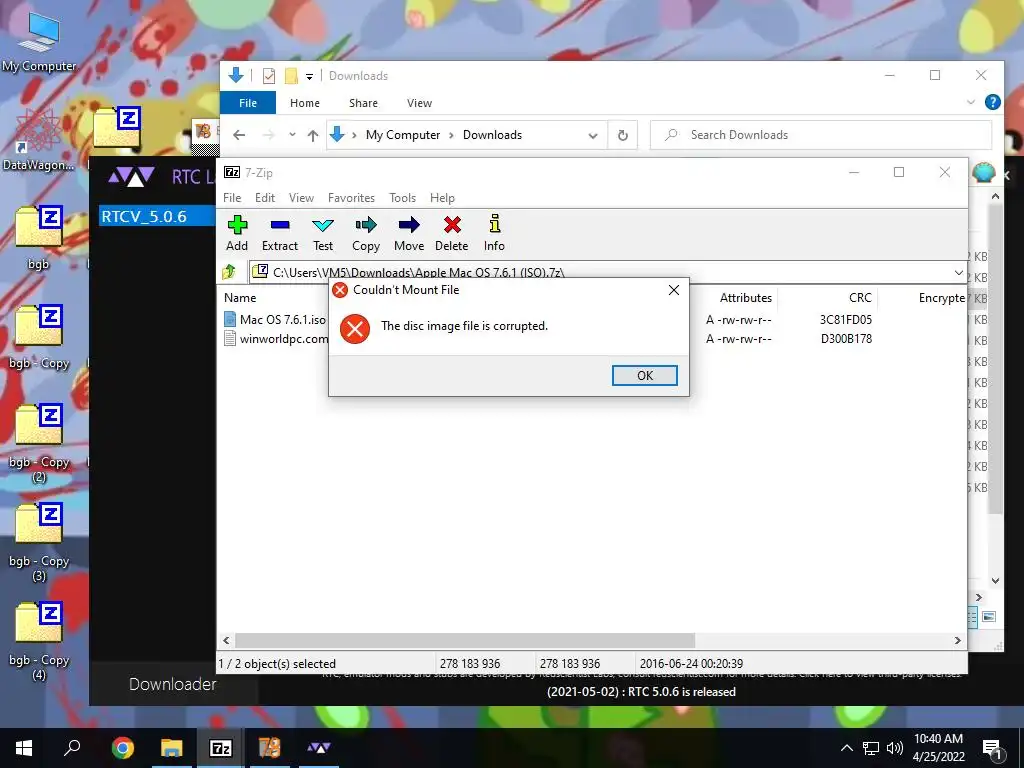
Task: Select RTCV_5.0.6 in the RTC Launcher list
Action: click(x=157, y=216)
